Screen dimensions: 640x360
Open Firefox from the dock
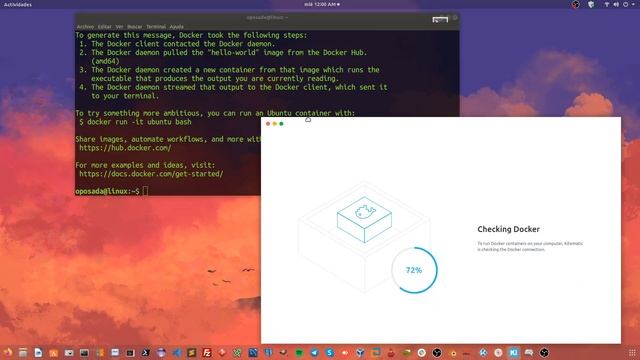pyautogui.click(x=7, y=352)
